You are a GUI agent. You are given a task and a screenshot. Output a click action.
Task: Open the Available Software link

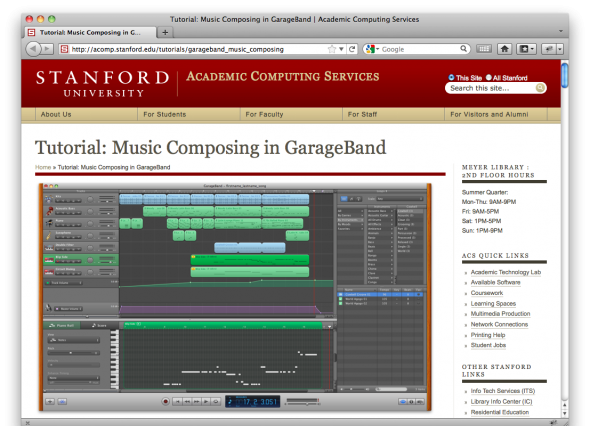(x=496, y=282)
